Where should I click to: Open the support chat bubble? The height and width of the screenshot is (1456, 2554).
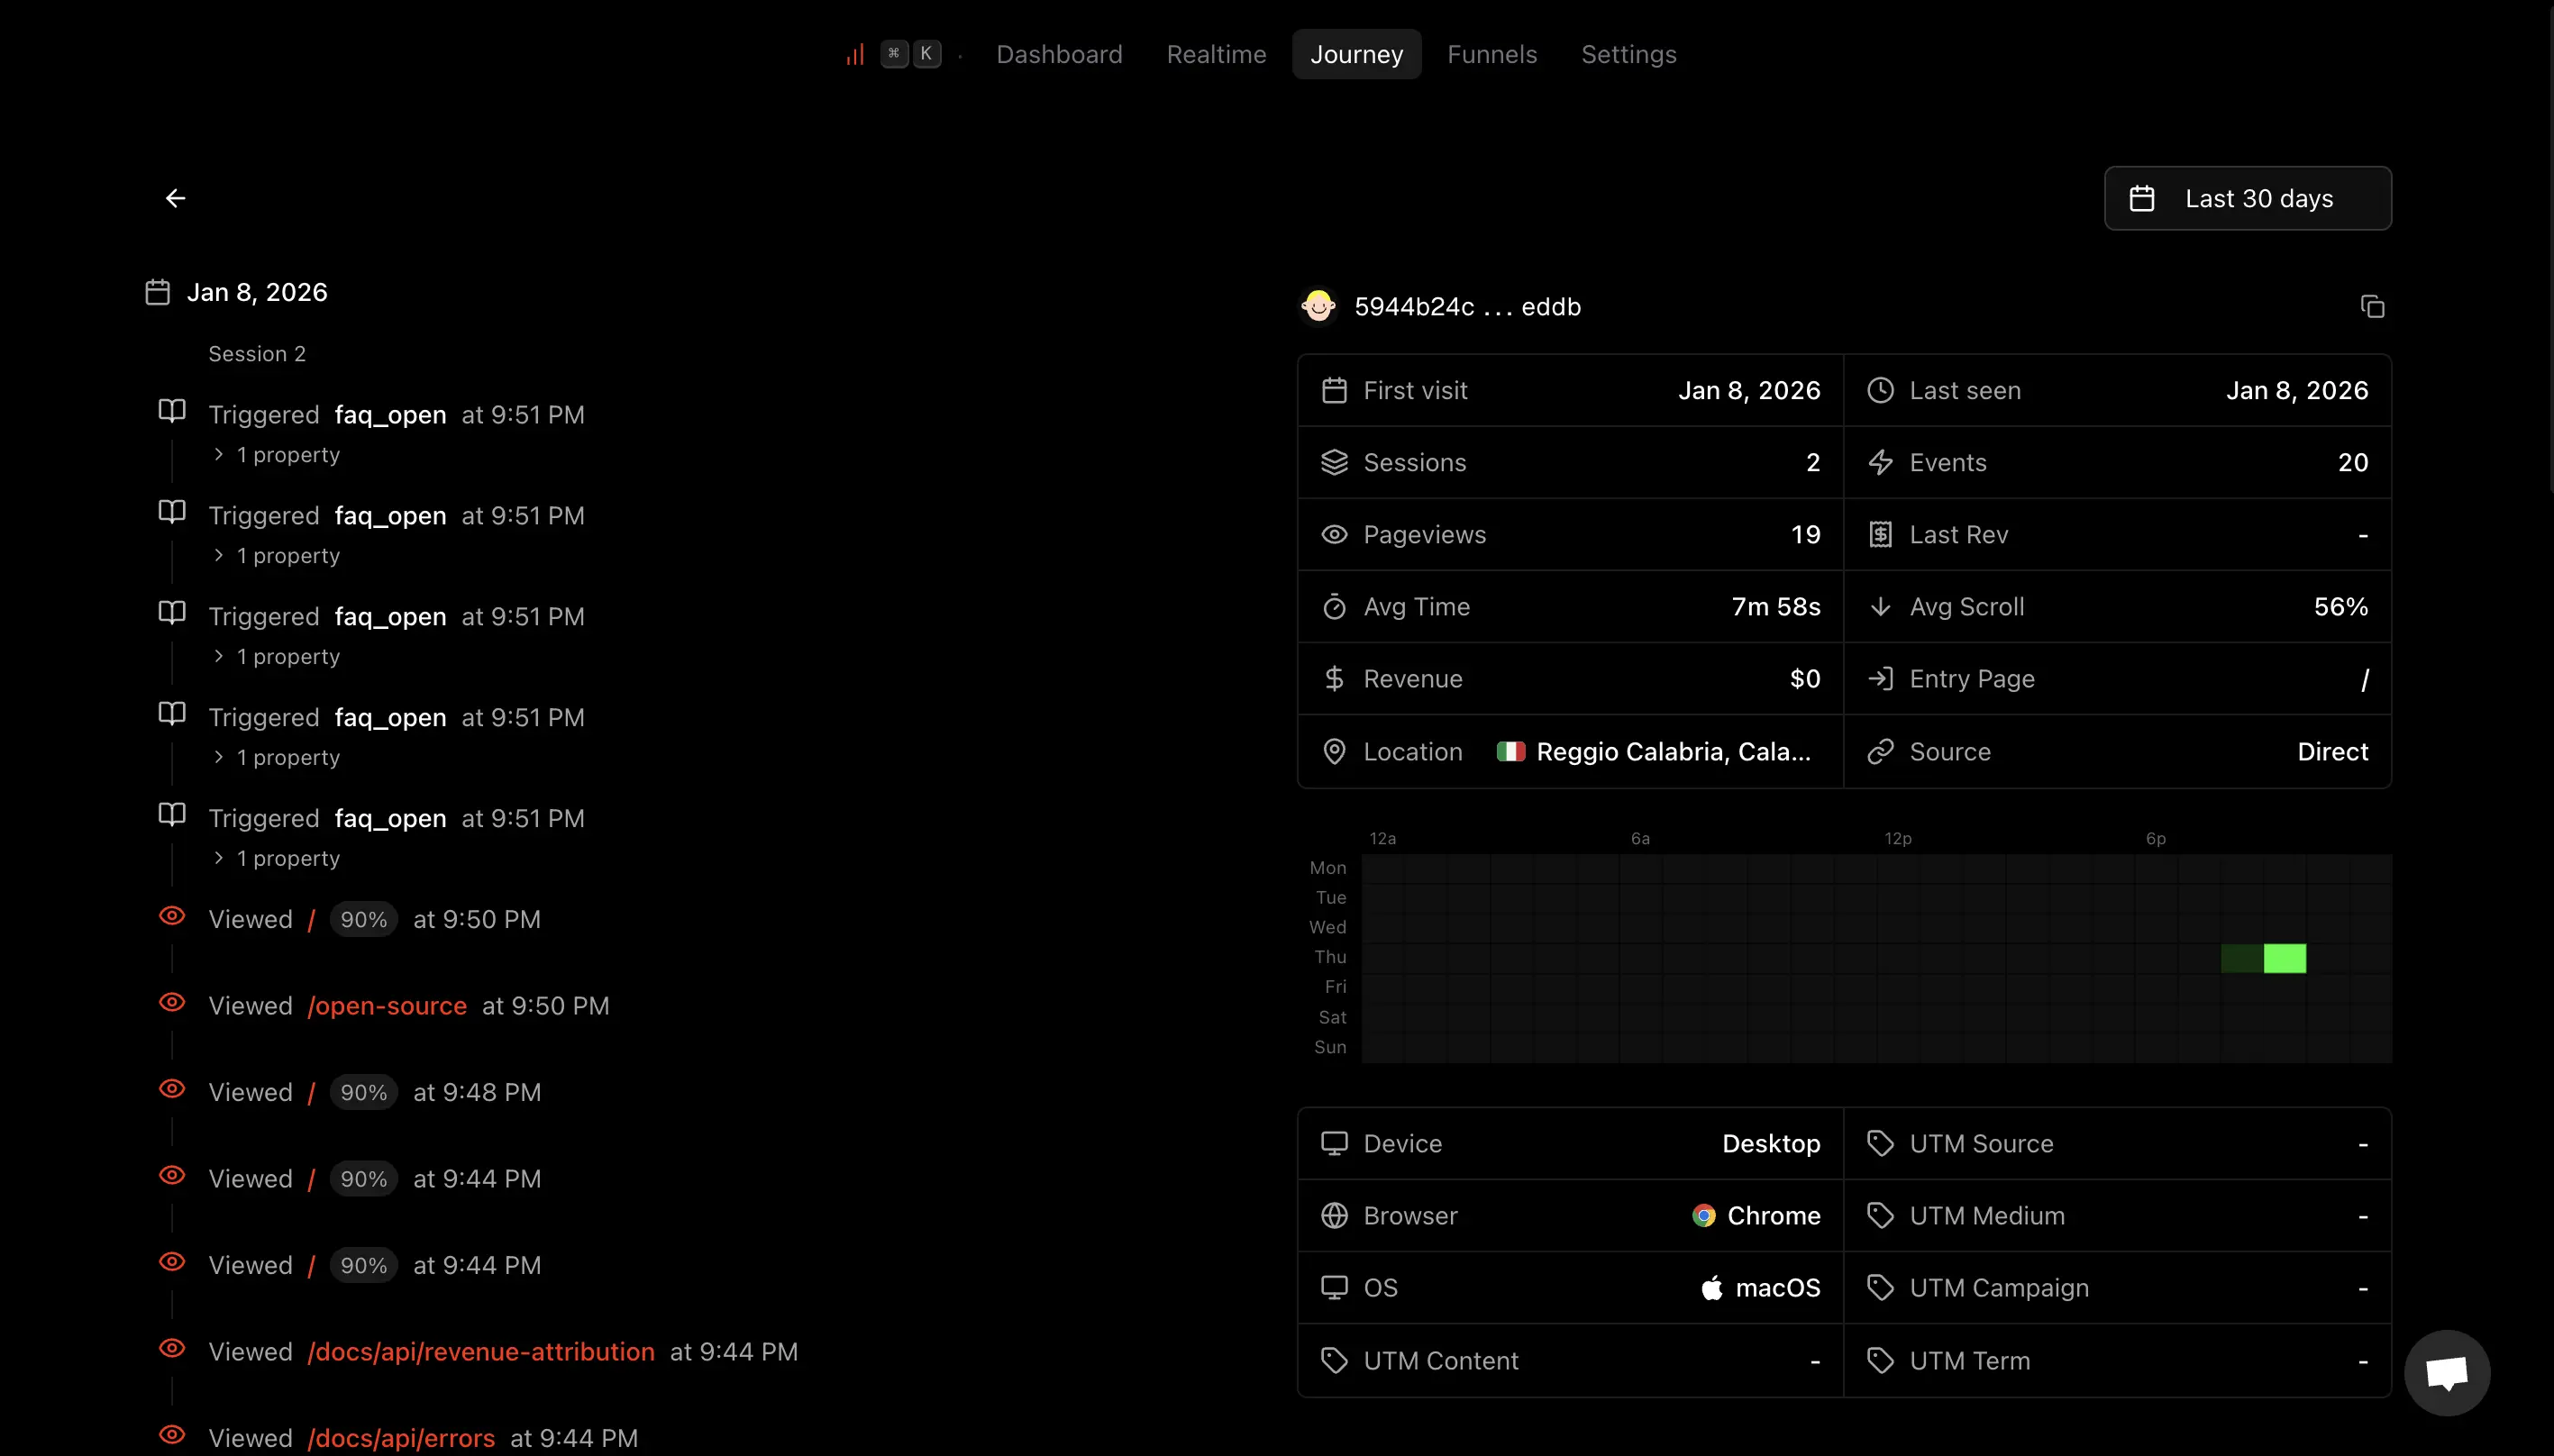(x=2447, y=1372)
